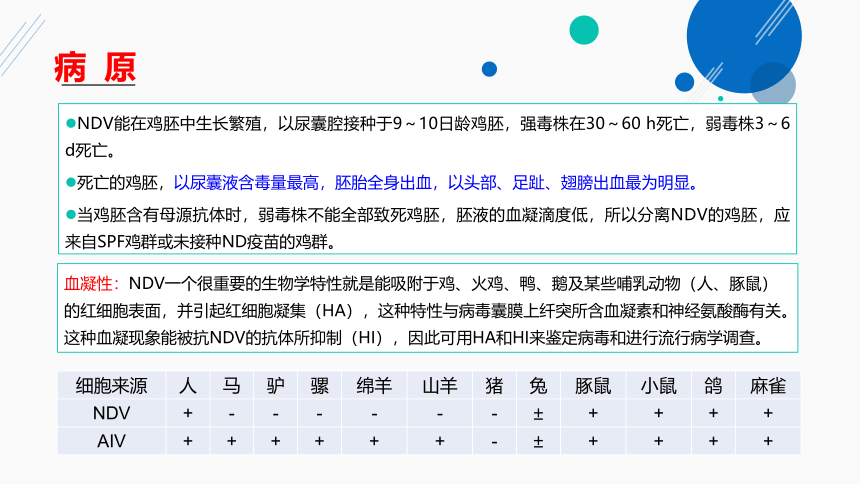Click the table header "人"
Screen dimensions: 860x484
(x=188, y=386)
